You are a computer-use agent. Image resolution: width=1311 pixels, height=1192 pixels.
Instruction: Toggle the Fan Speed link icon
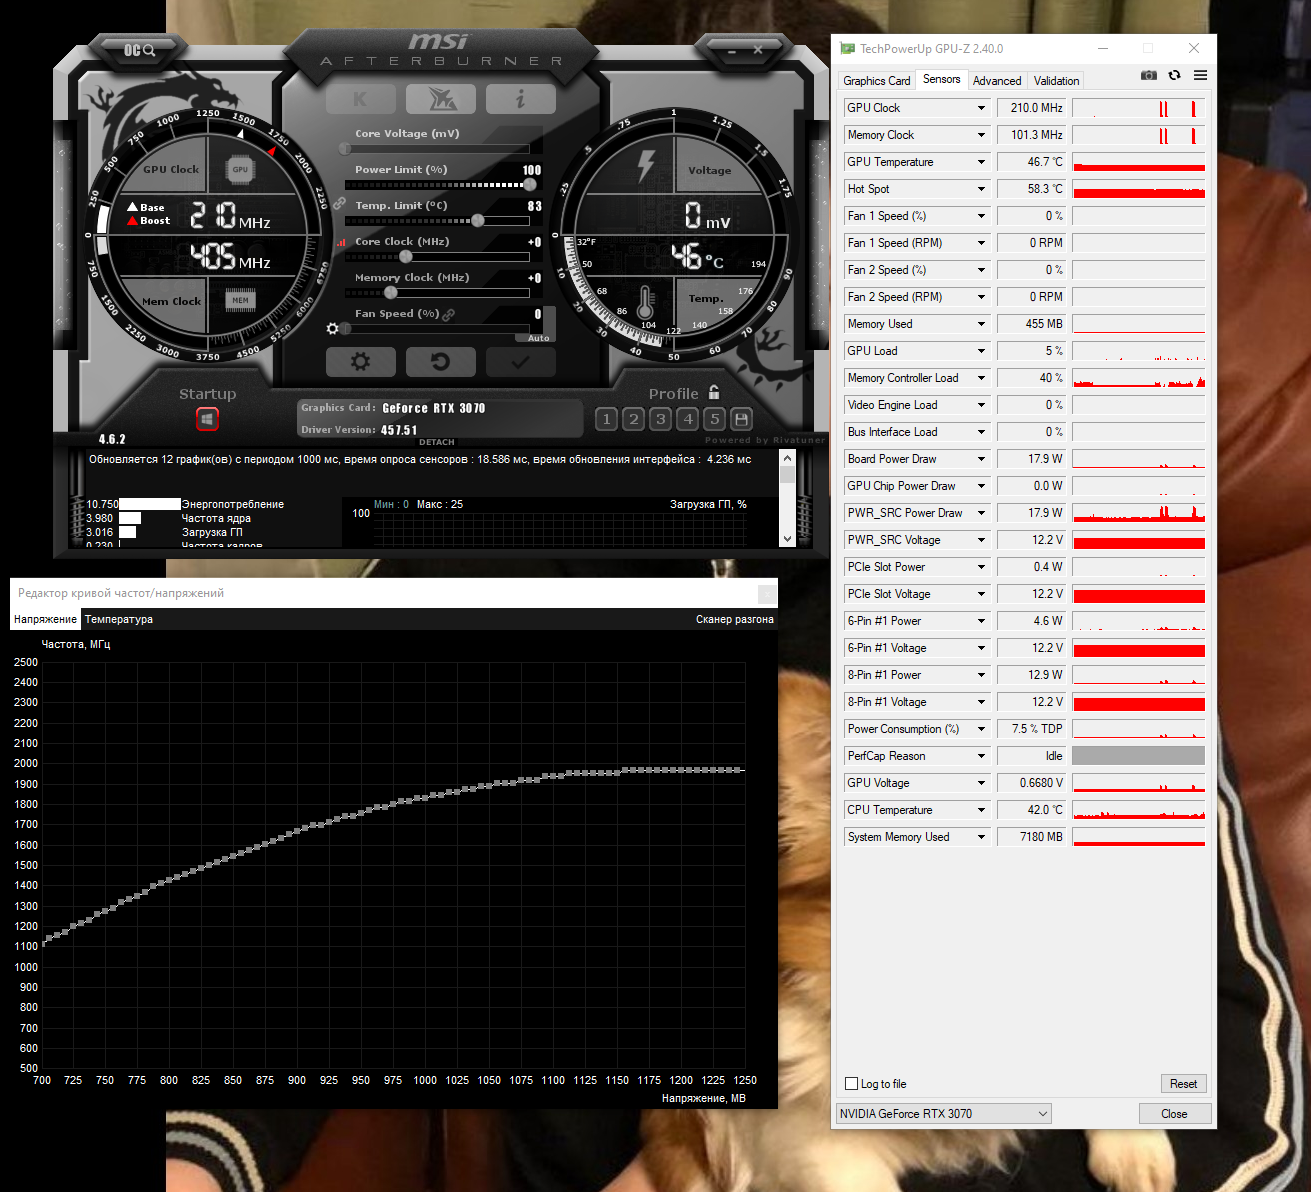coord(449,314)
